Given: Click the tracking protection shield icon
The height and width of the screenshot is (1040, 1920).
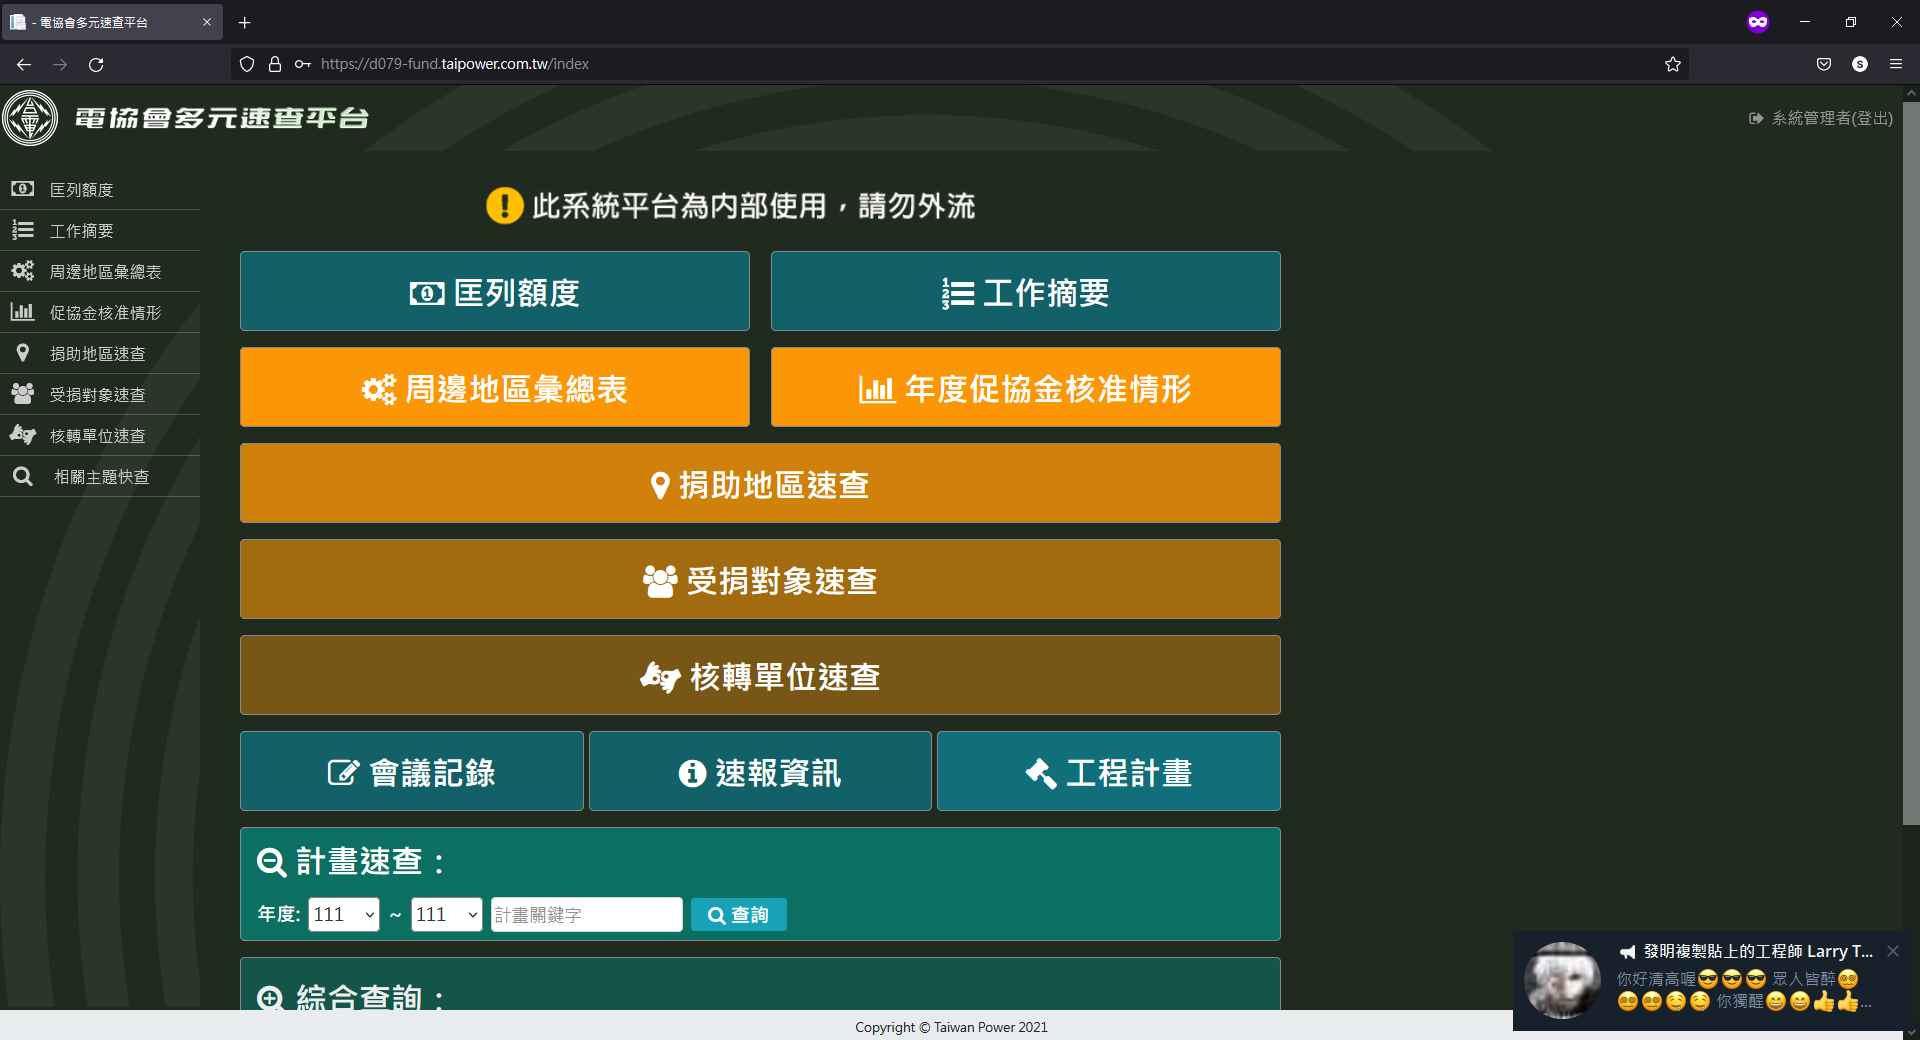Looking at the screenshot, I should (247, 64).
